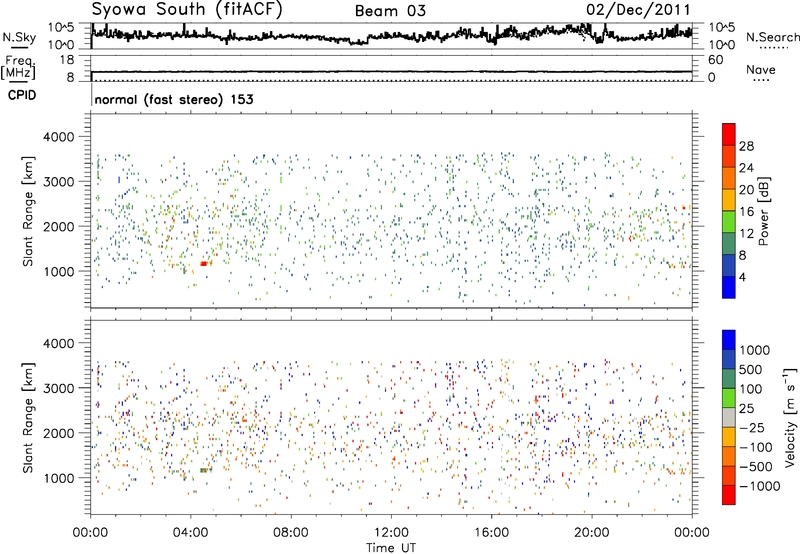This screenshot has width=800, height=554.
Task: Click the '16' power colorbar label
Action: pyautogui.click(x=746, y=212)
